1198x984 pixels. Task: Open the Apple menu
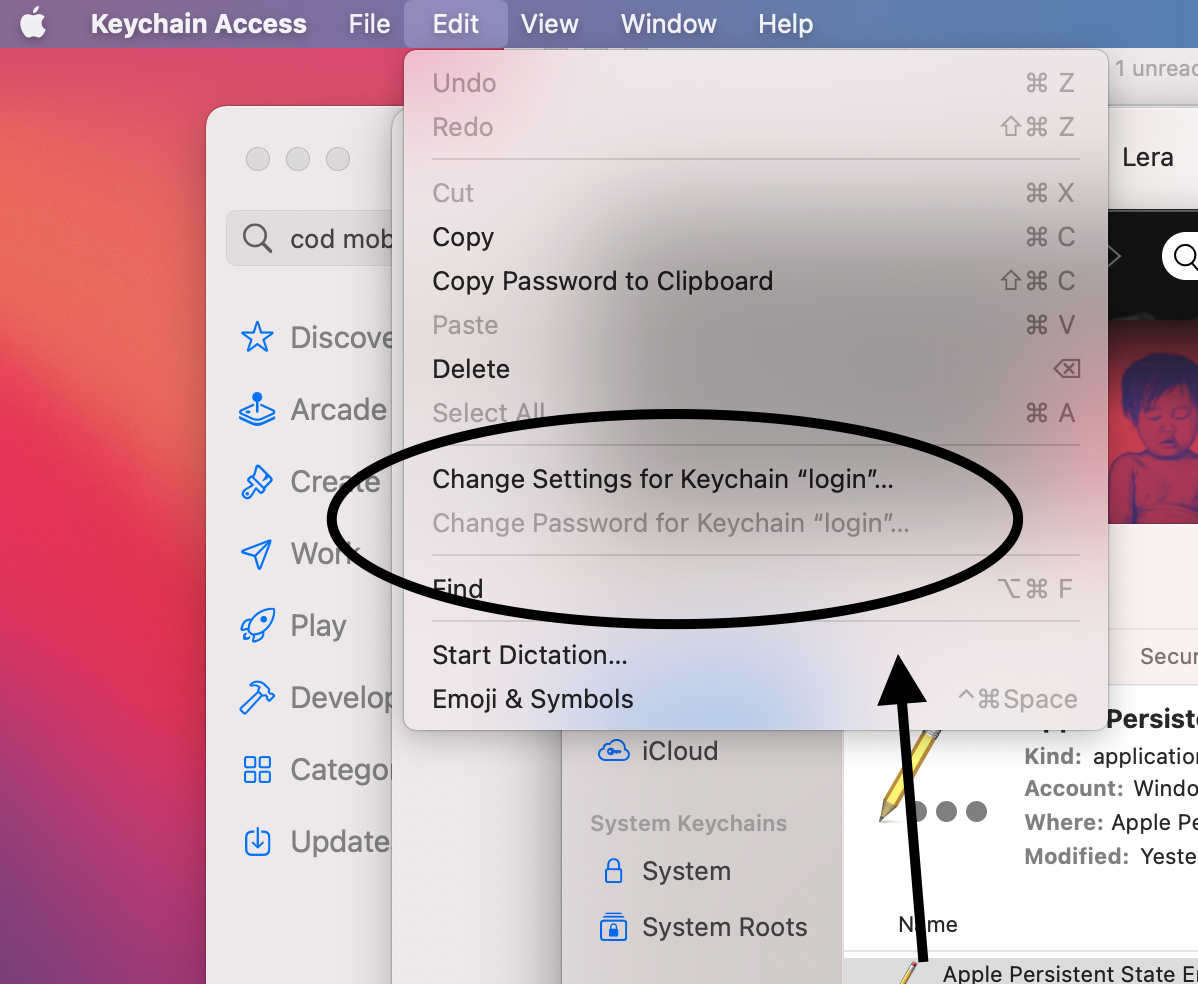pos(33,24)
